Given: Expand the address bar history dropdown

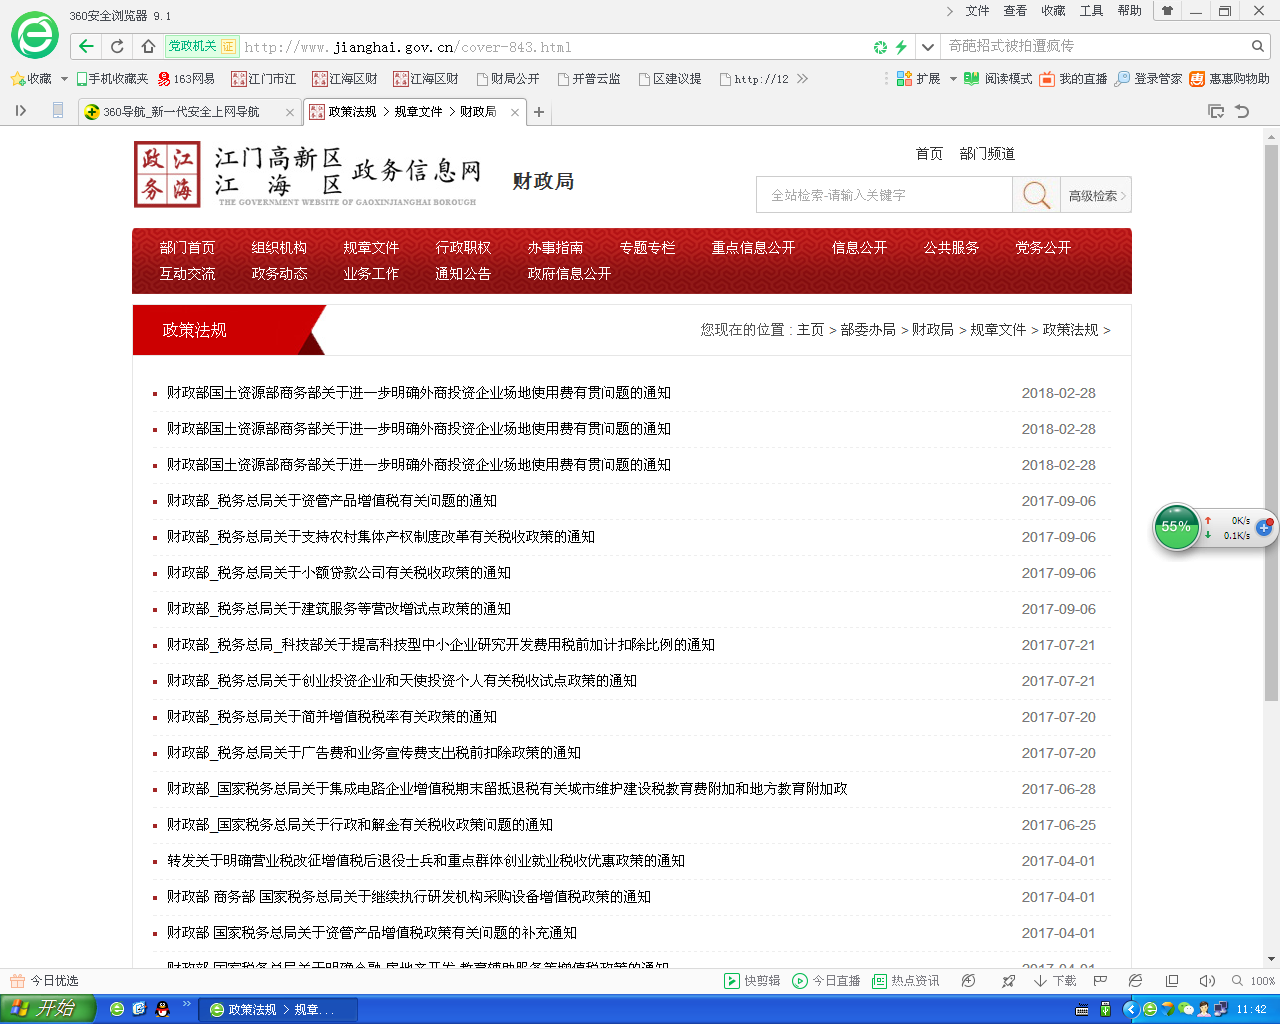Looking at the screenshot, I should pos(927,46).
